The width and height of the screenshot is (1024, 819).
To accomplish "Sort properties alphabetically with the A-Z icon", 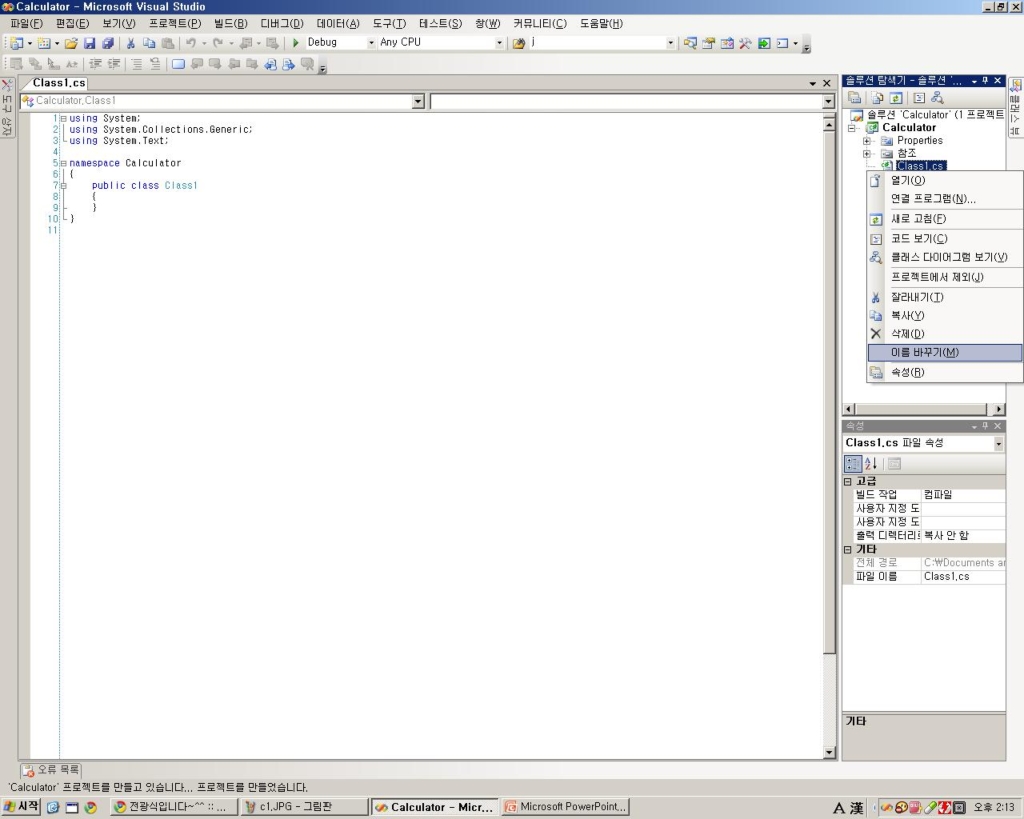I will click(871, 464).
